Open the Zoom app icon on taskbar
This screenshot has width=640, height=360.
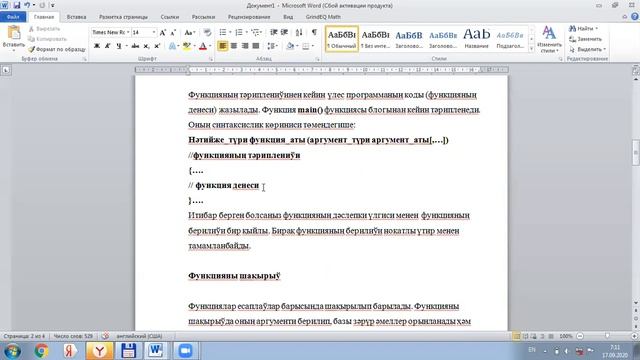pos(185,351)
